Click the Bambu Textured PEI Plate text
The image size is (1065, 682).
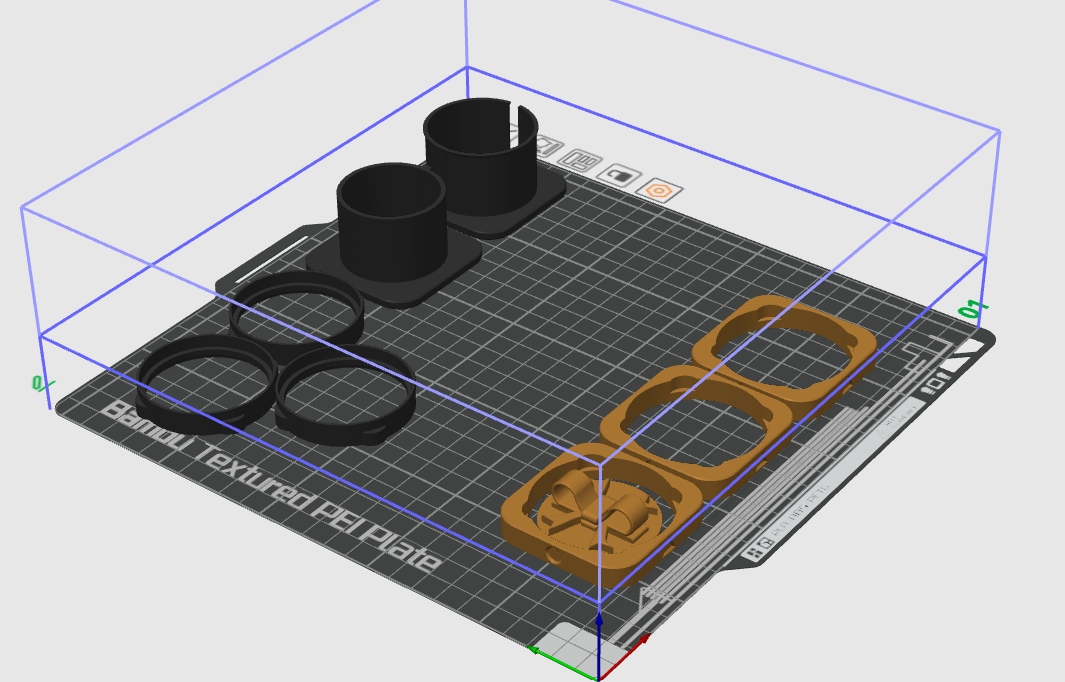coord(270,486)
